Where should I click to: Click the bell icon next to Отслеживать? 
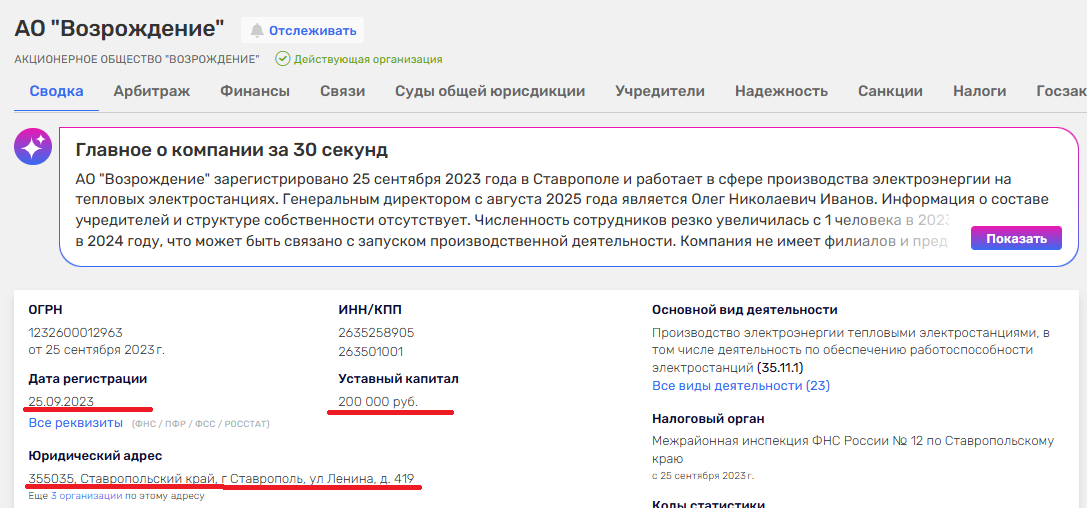(257, 30)
